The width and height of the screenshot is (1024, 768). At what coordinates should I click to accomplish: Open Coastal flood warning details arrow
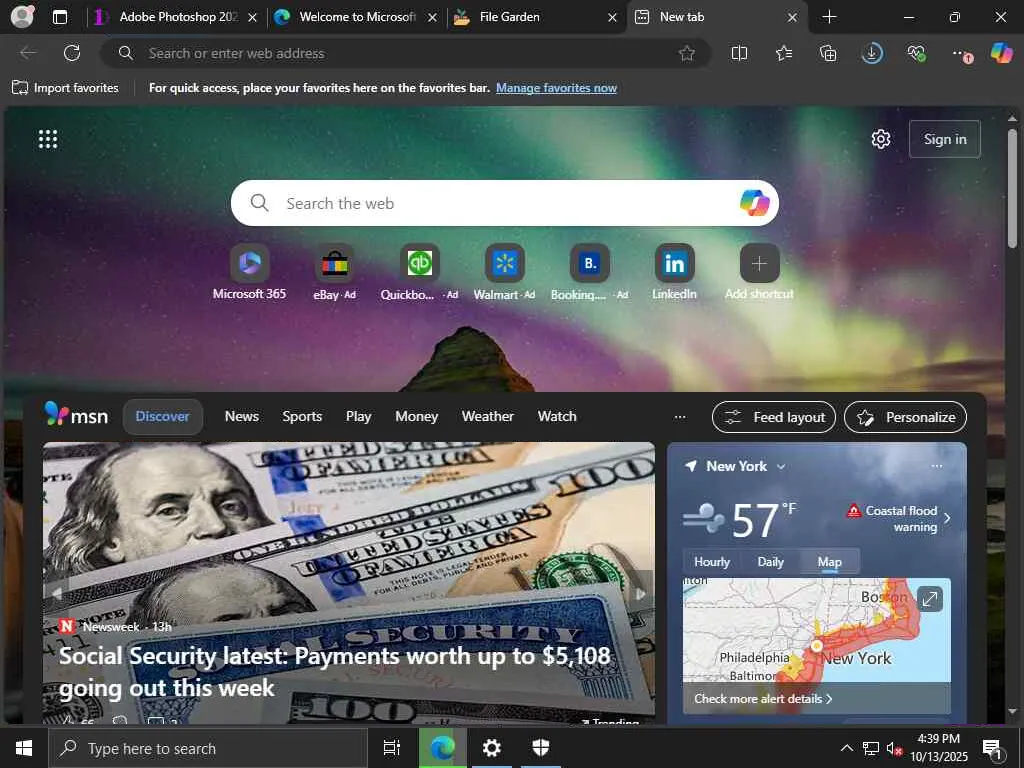click(x=947, y=518)
